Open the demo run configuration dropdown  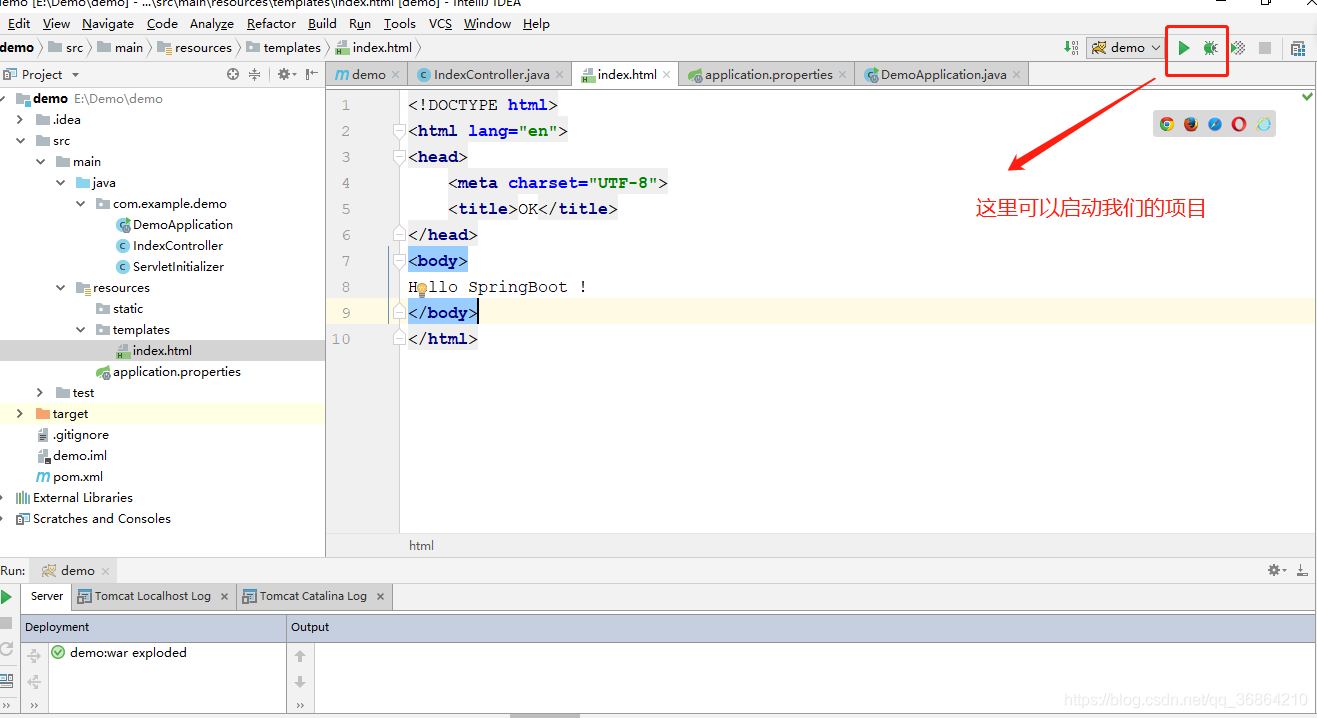1126,47
